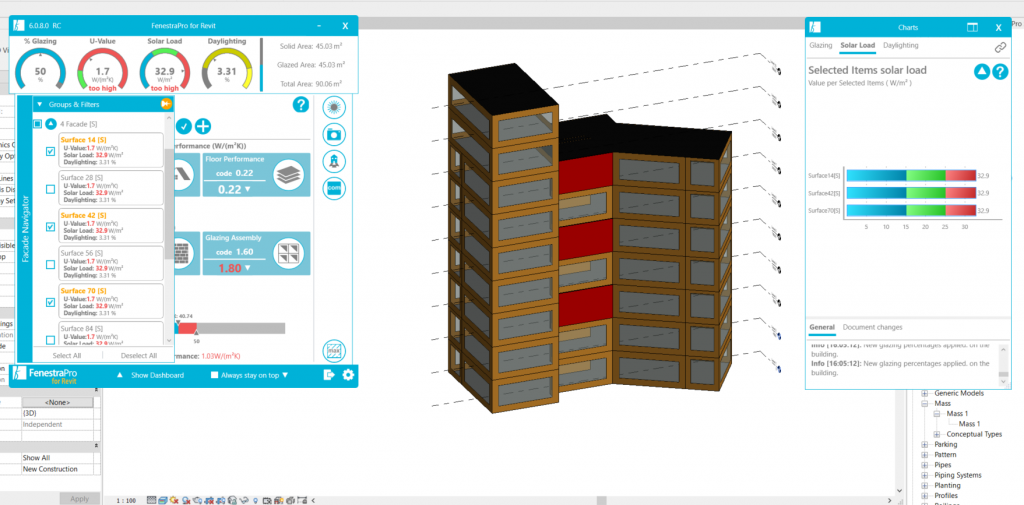
Task: Click the Glazing Assembly window icon
Action: [x=289, y=252]
